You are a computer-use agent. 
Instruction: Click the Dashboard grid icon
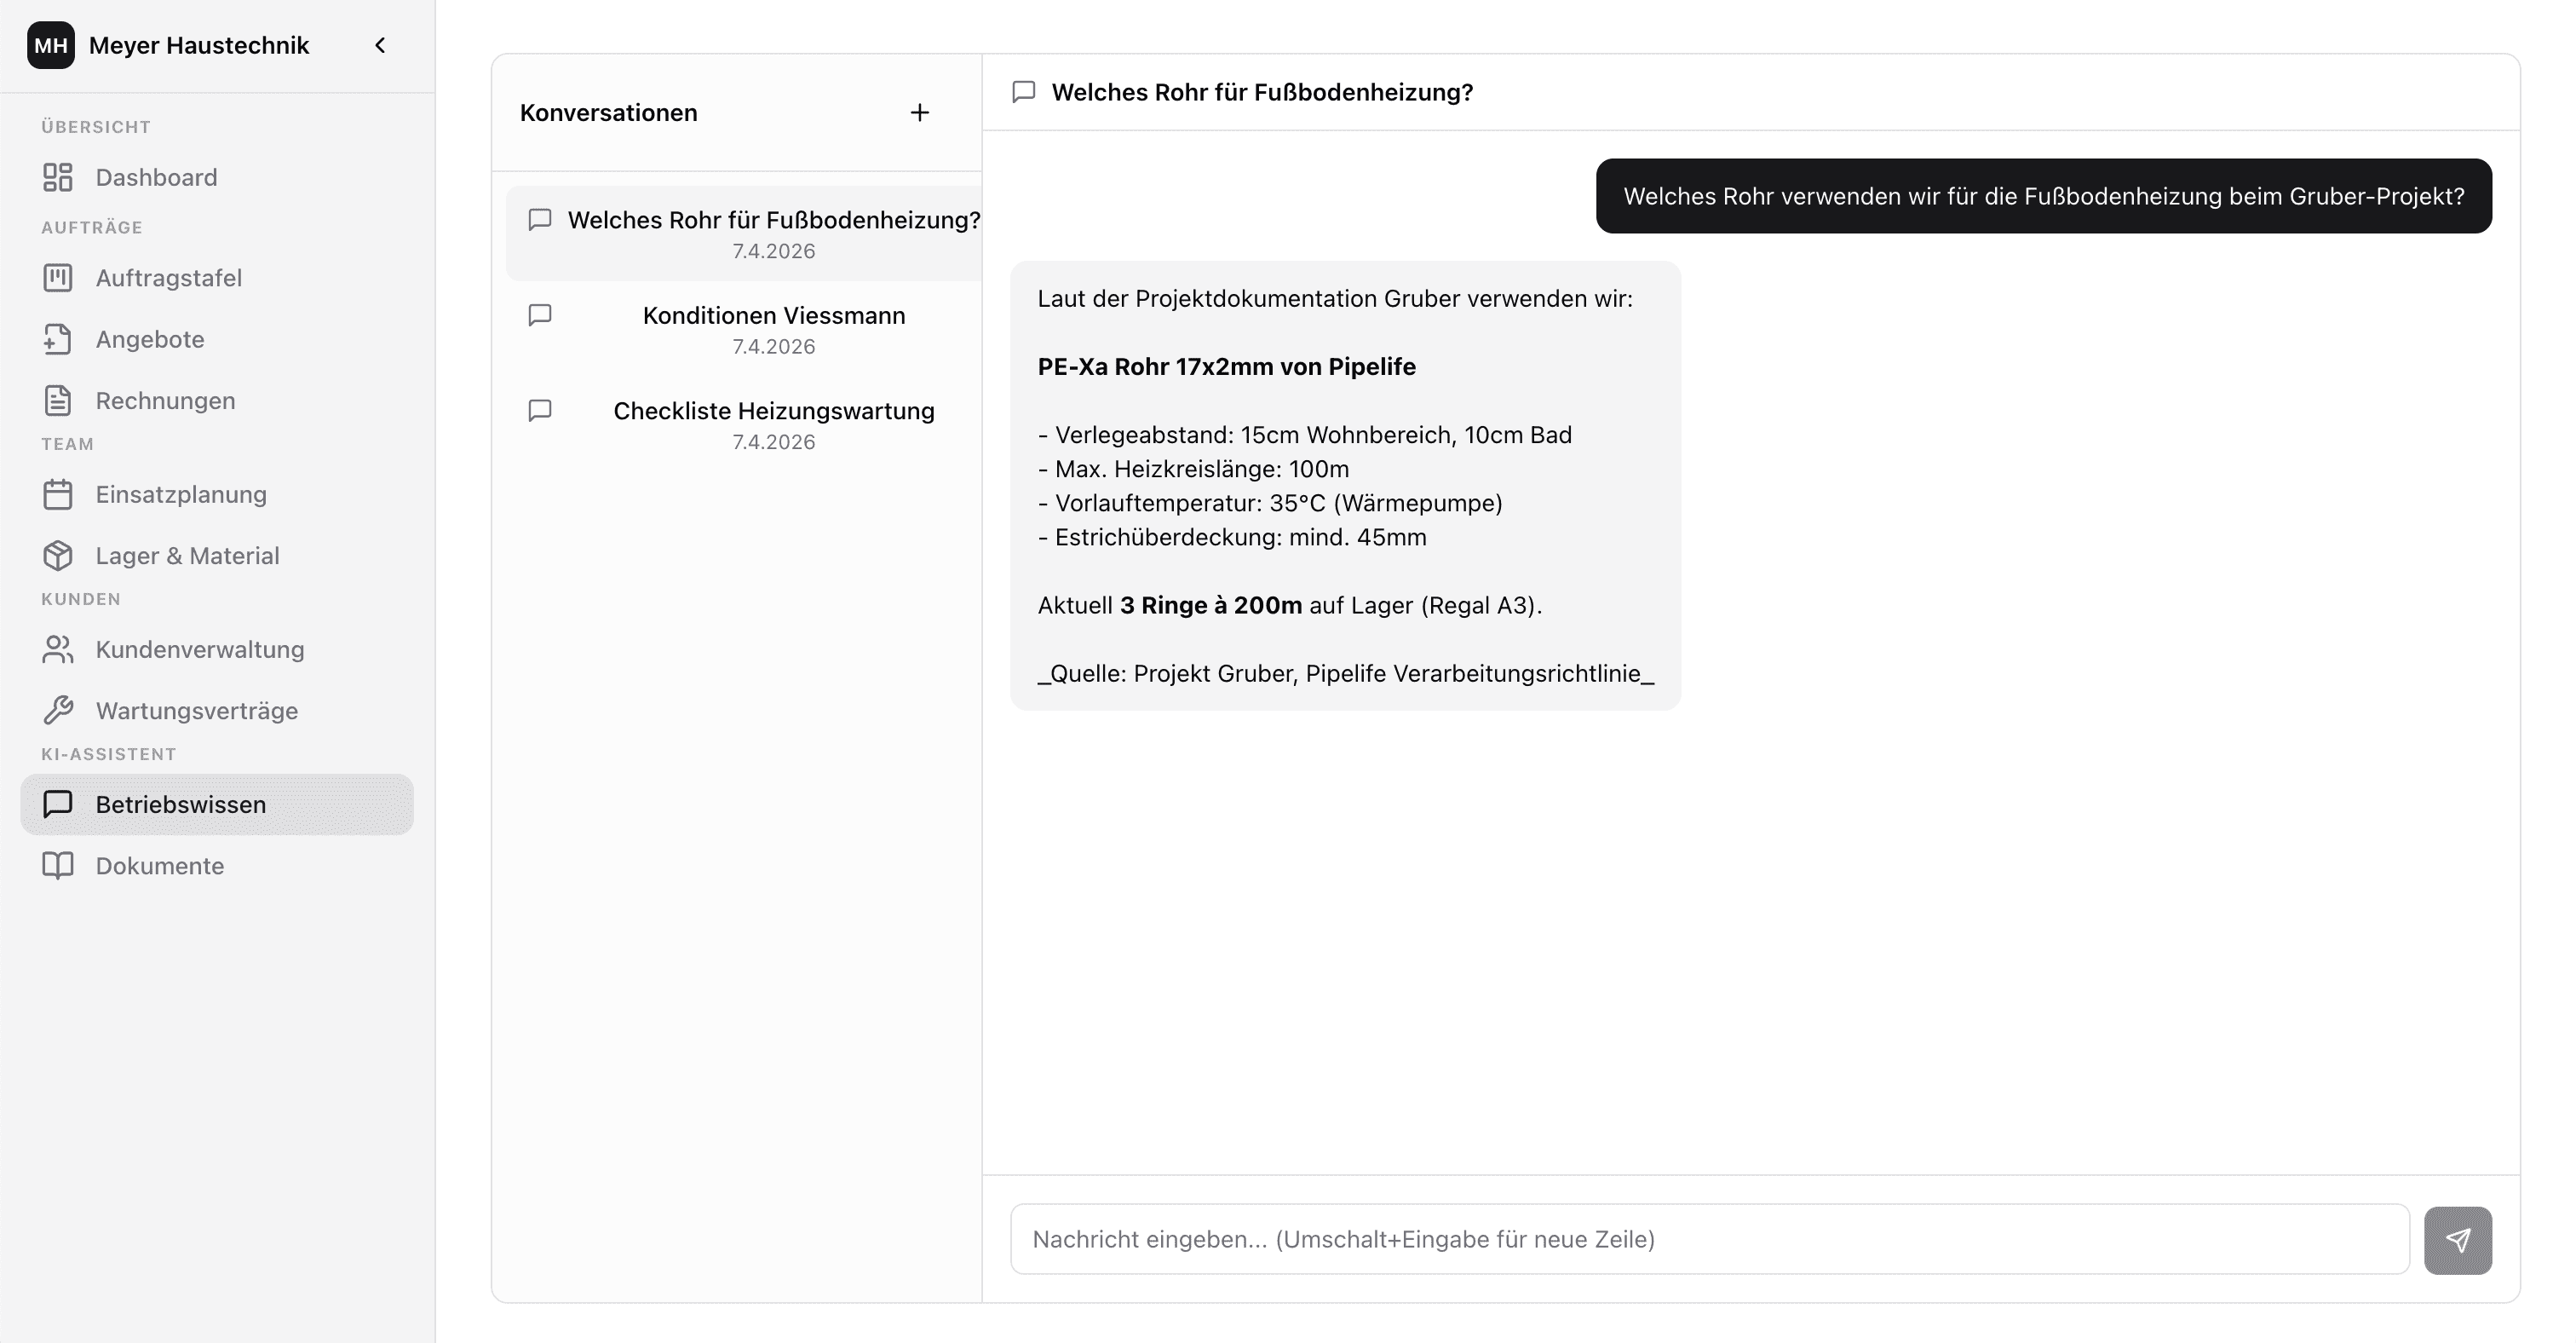point(58,177)
